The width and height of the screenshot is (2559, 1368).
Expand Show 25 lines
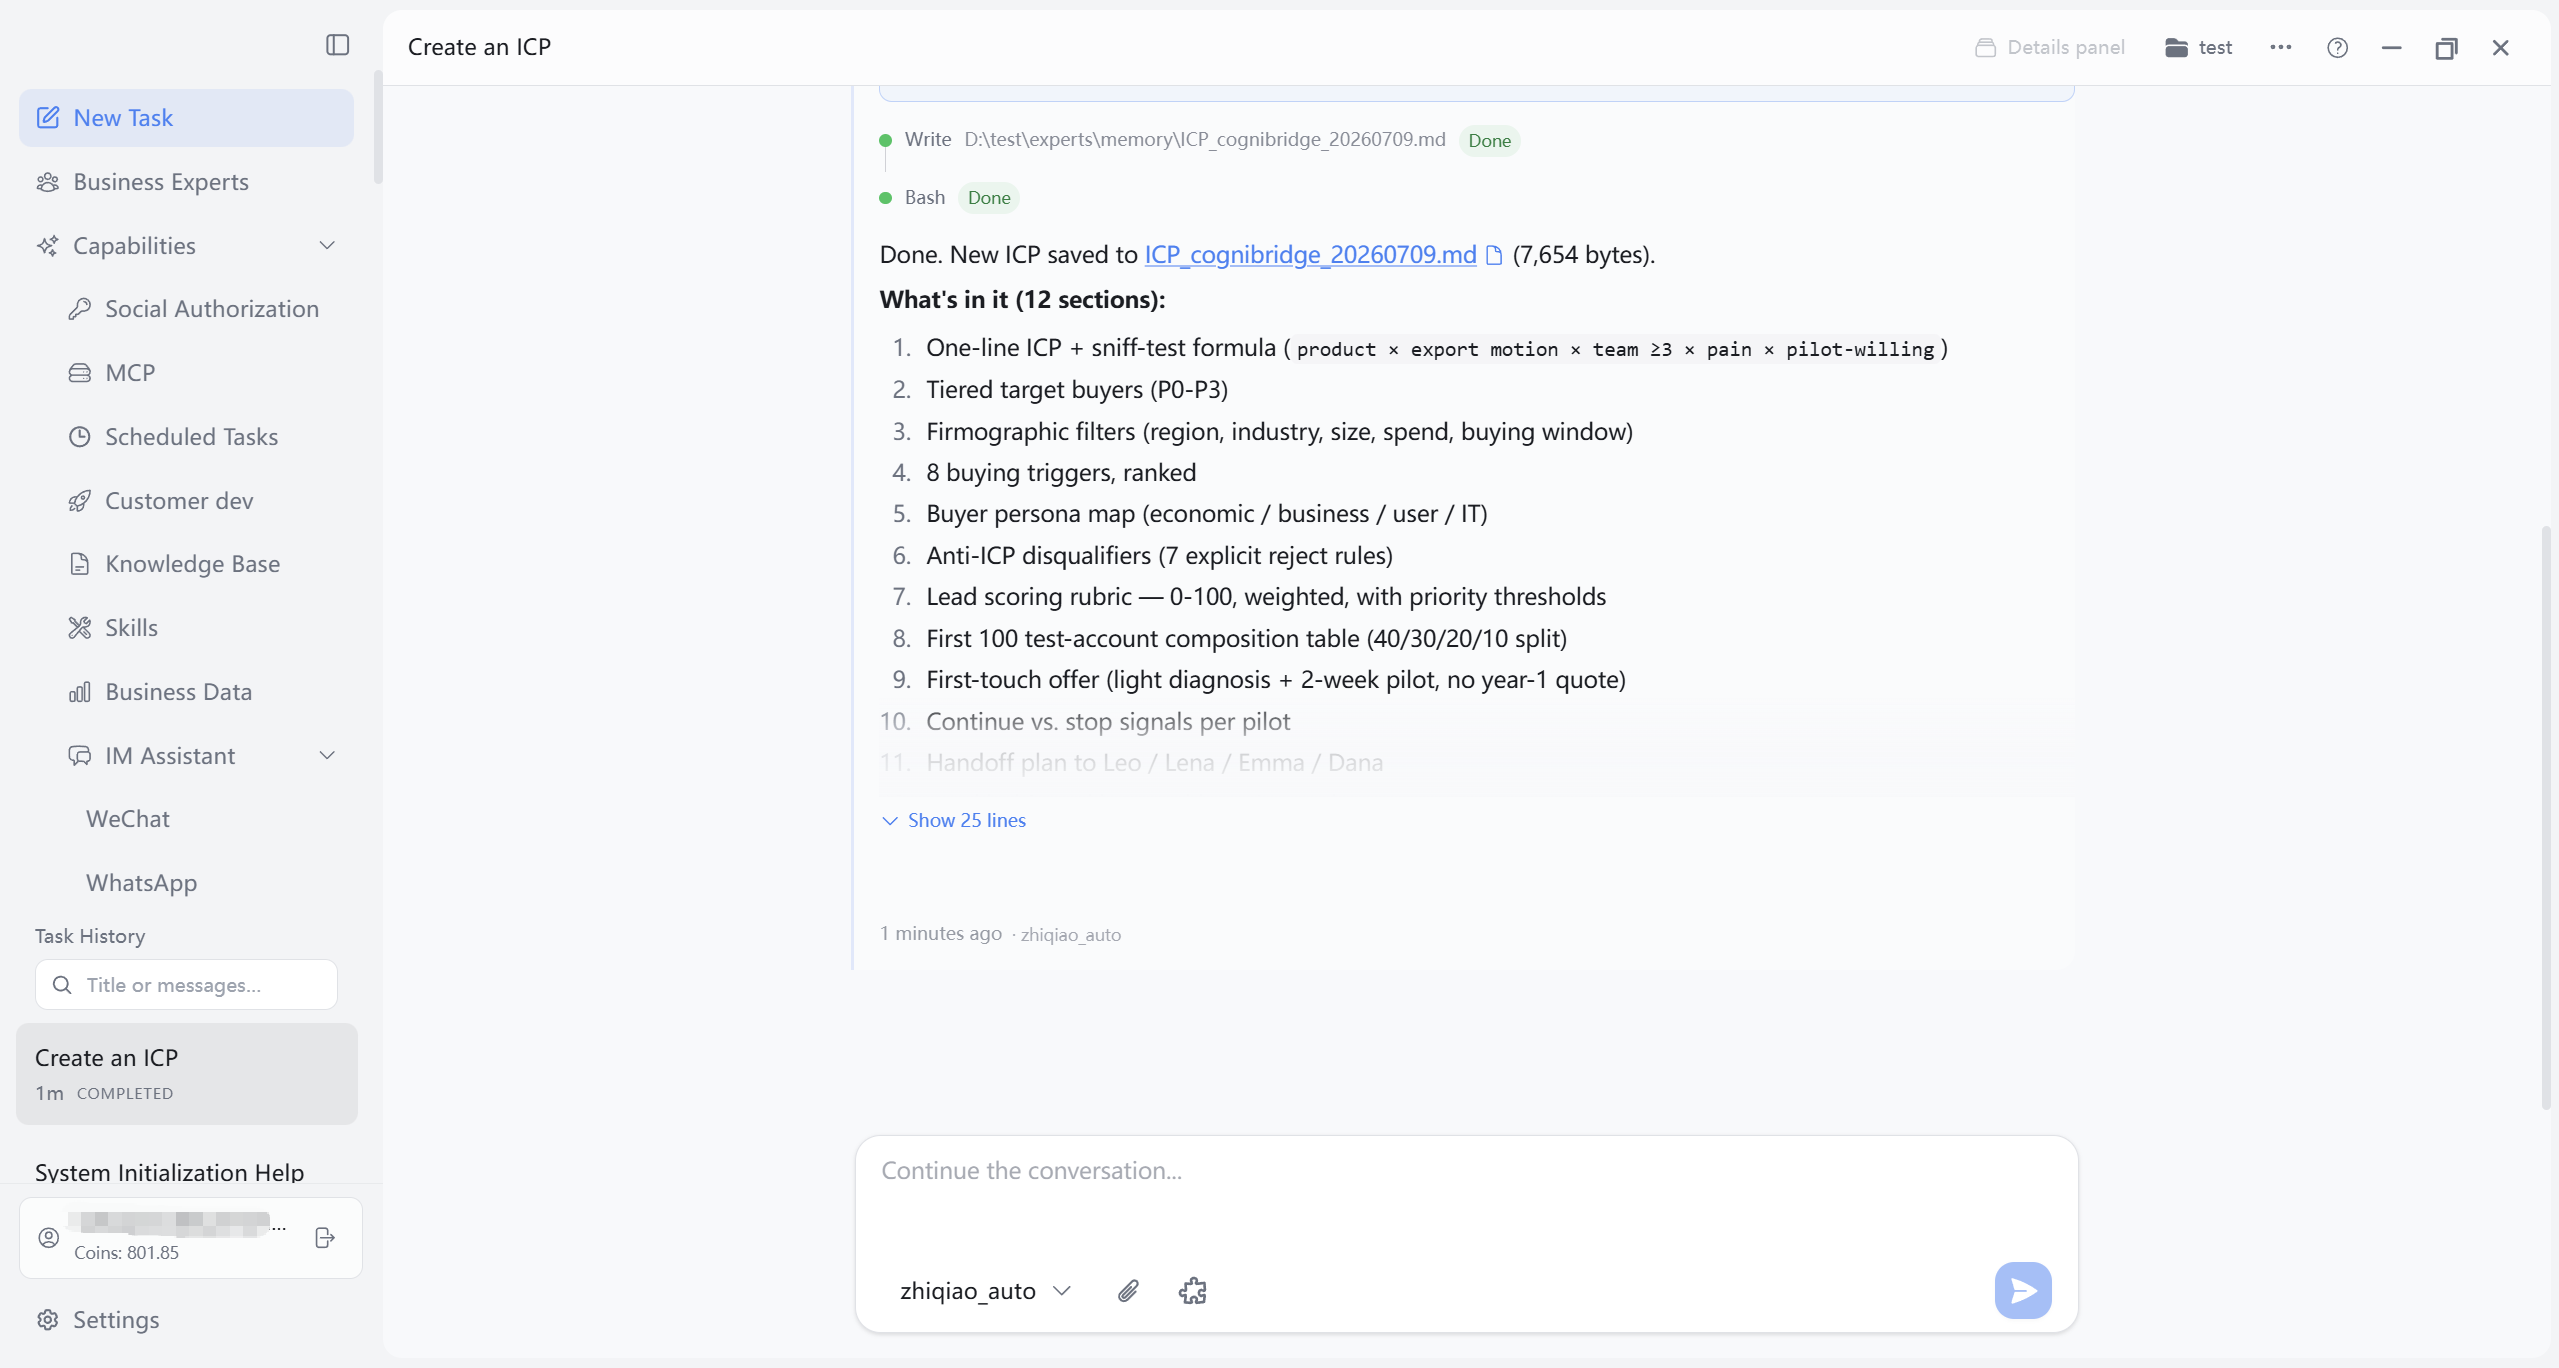tap(954, 820)
